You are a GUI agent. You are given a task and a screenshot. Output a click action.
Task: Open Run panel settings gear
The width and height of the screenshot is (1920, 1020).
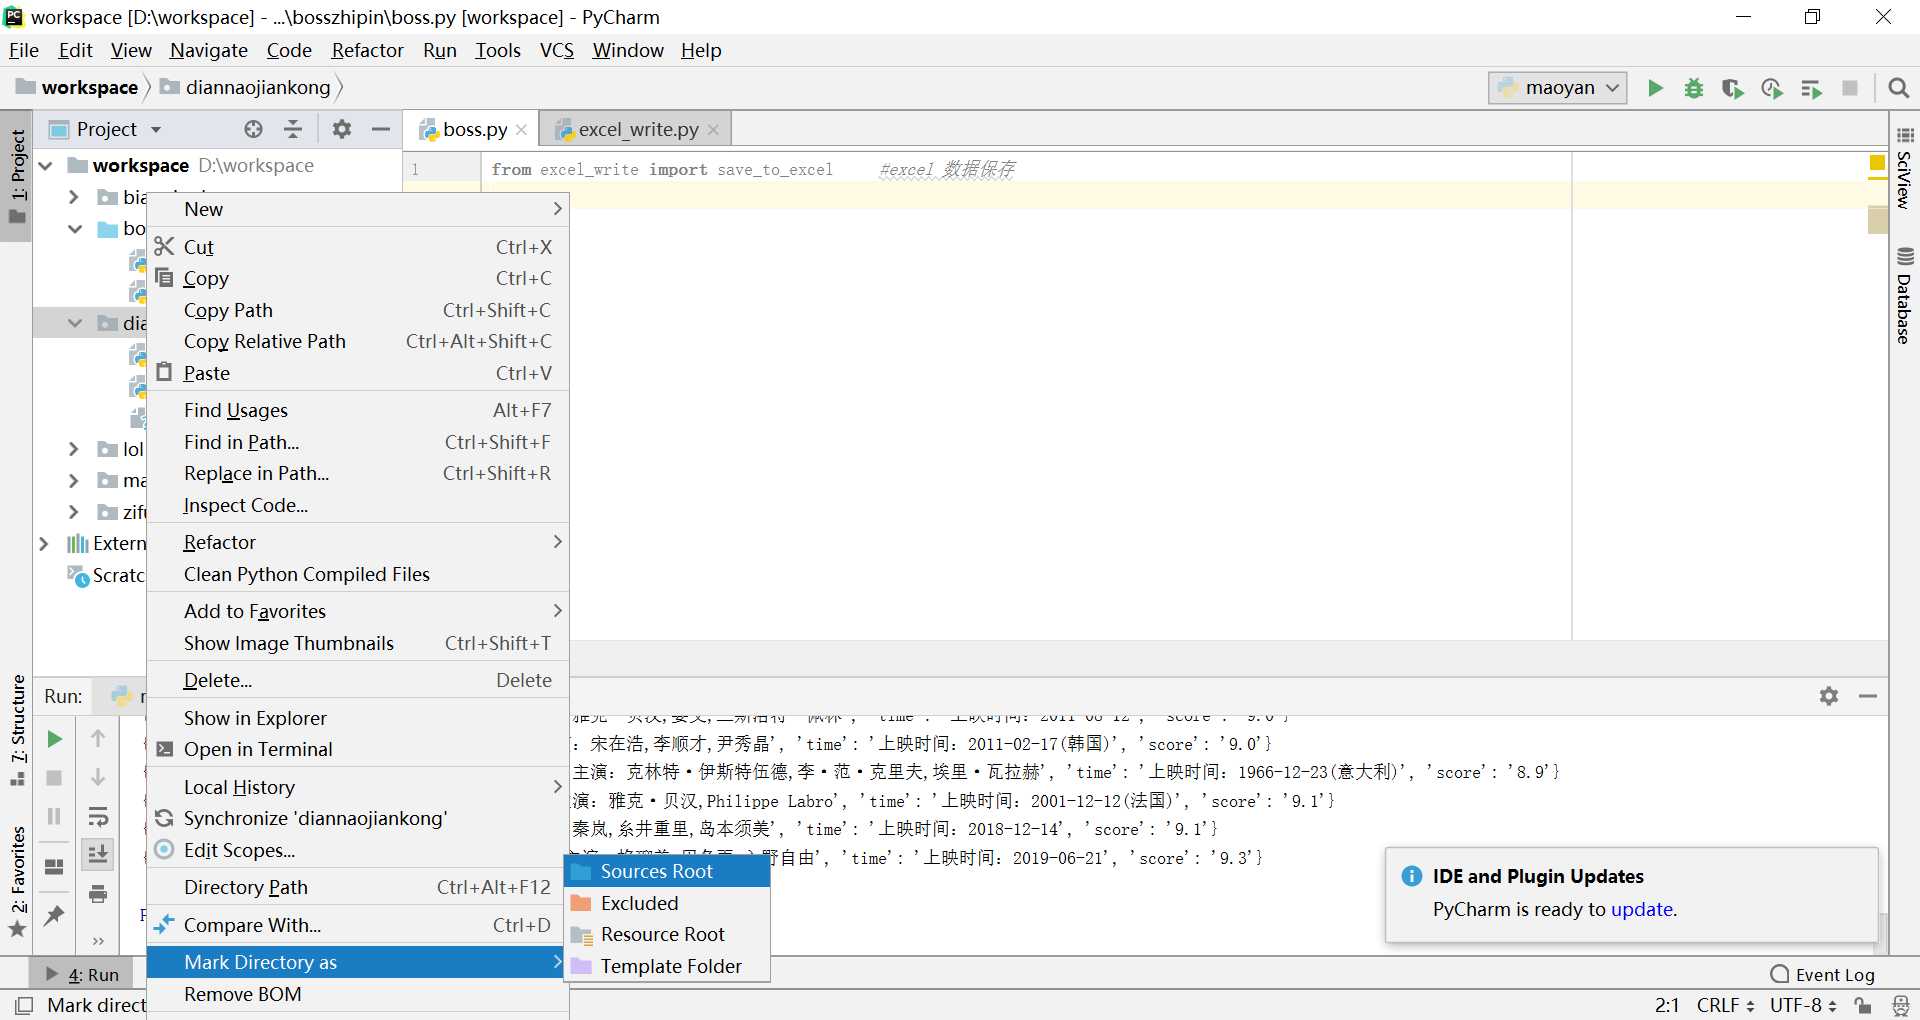pyautogui.click(x=1829, y=696)
